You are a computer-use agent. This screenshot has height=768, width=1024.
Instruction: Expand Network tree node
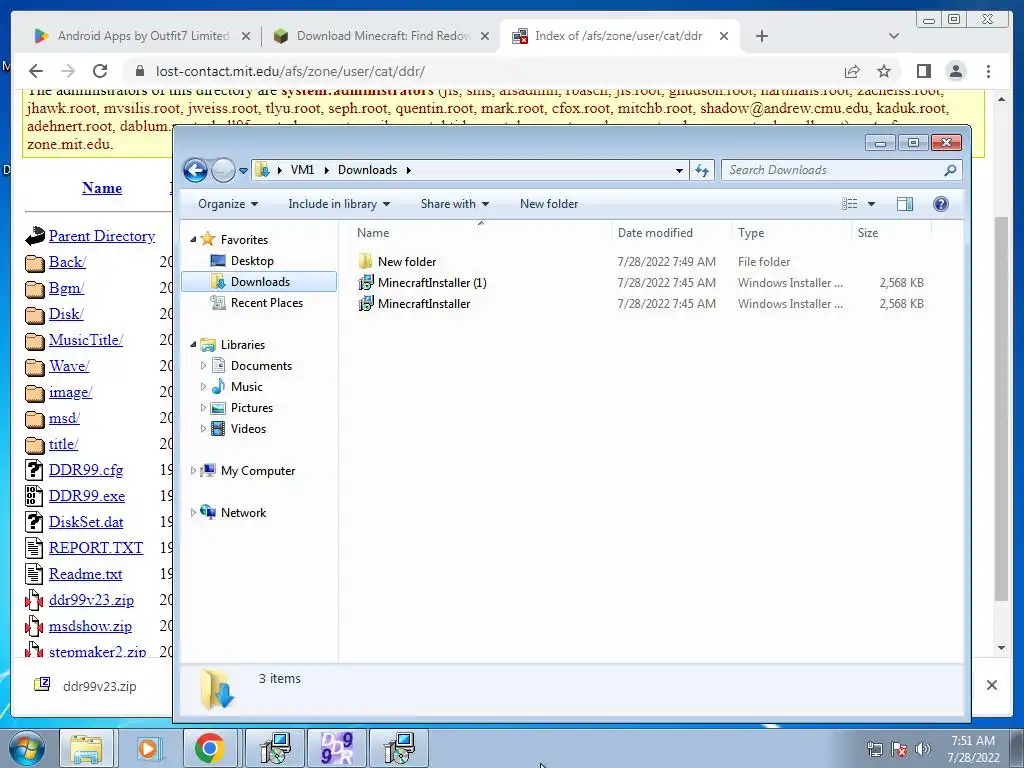tap(193, 513)
